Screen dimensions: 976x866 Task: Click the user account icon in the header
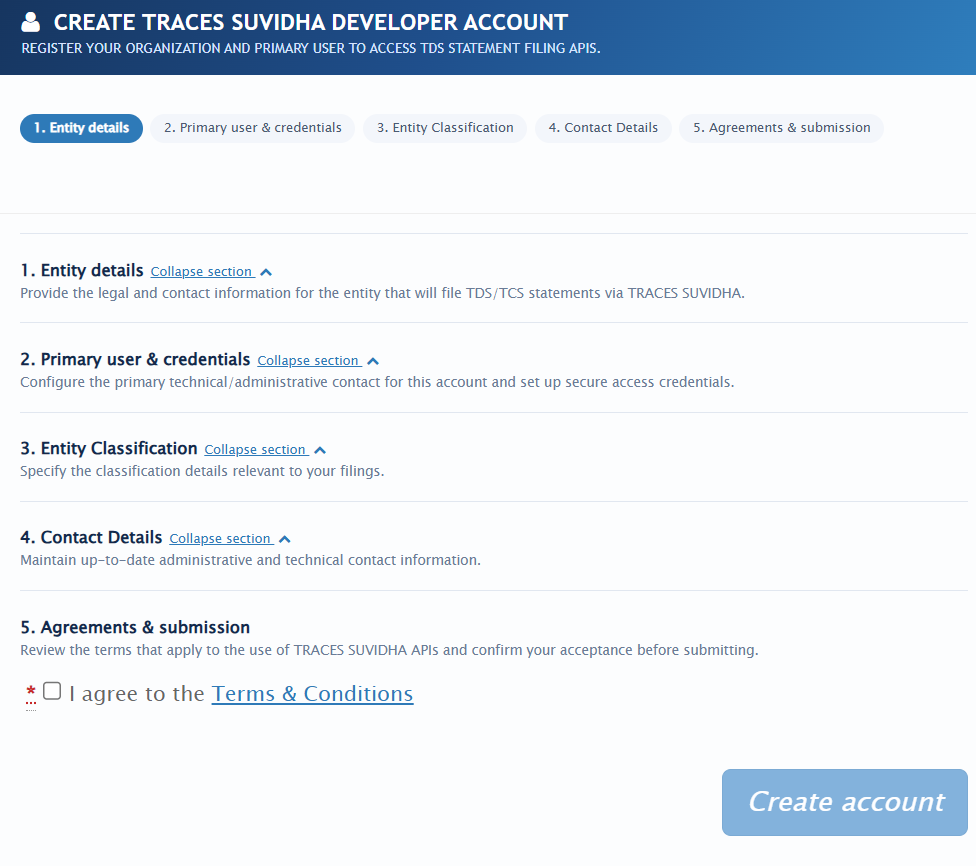pyautogui.click(x=33, y=21)
